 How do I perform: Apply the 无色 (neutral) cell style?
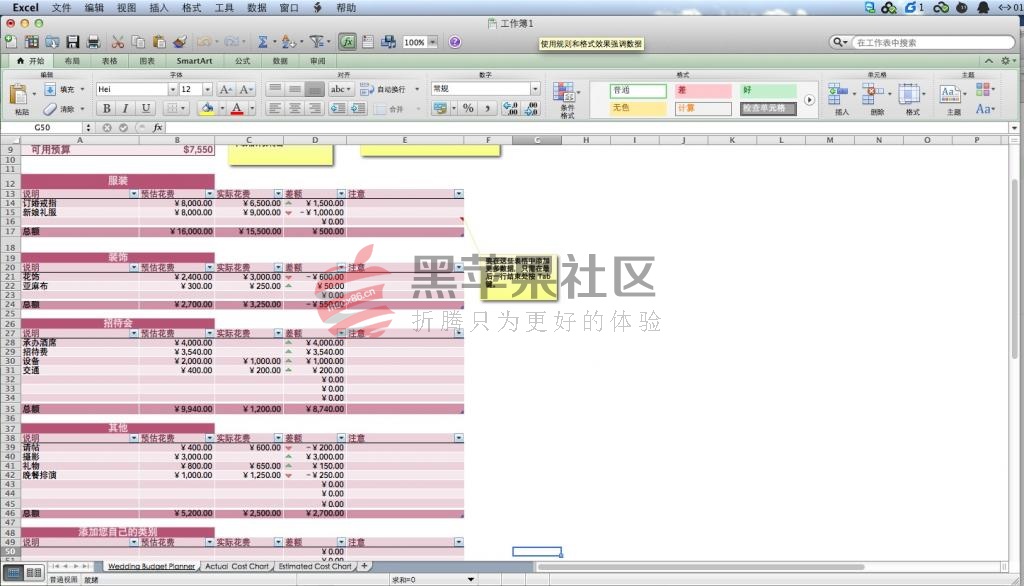point(638,108)
